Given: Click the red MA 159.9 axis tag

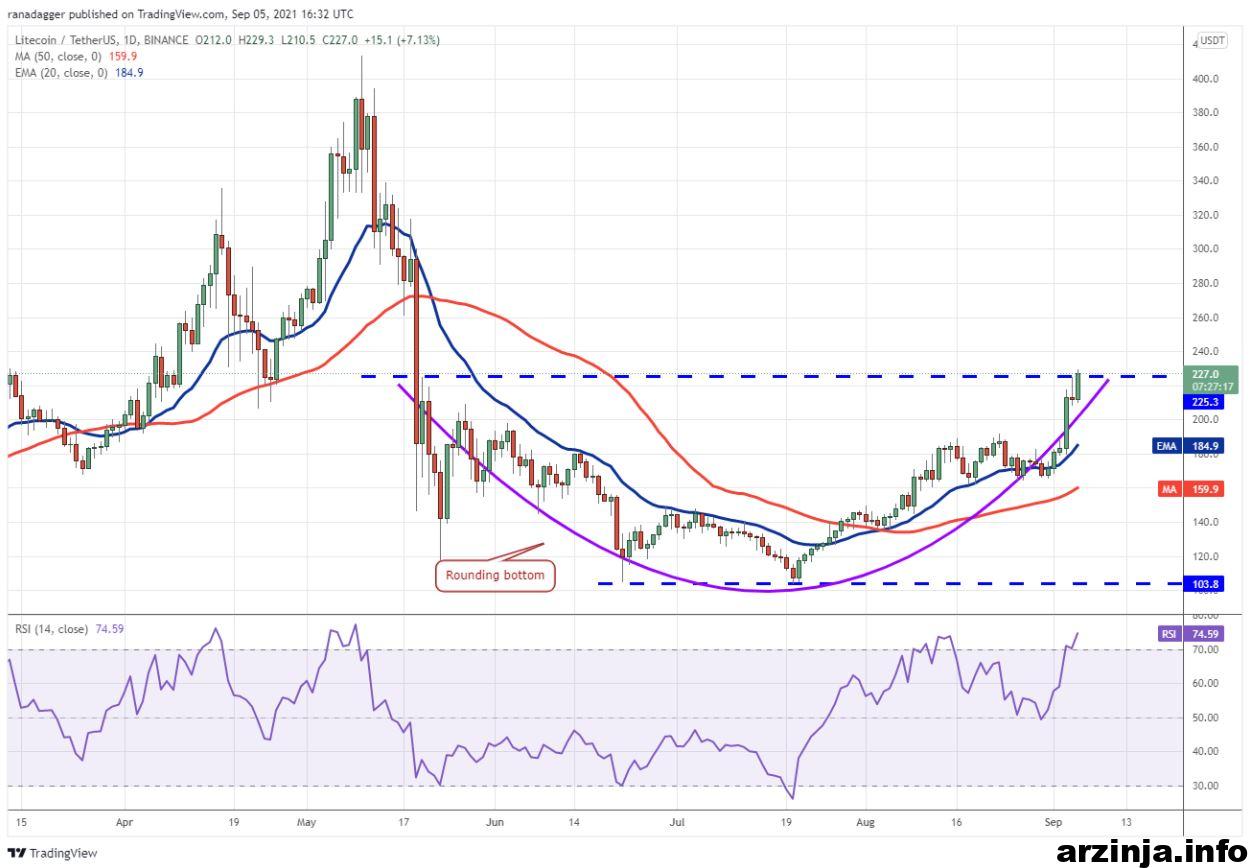Looking at the screenshot, I should (x=1193, y=489).
